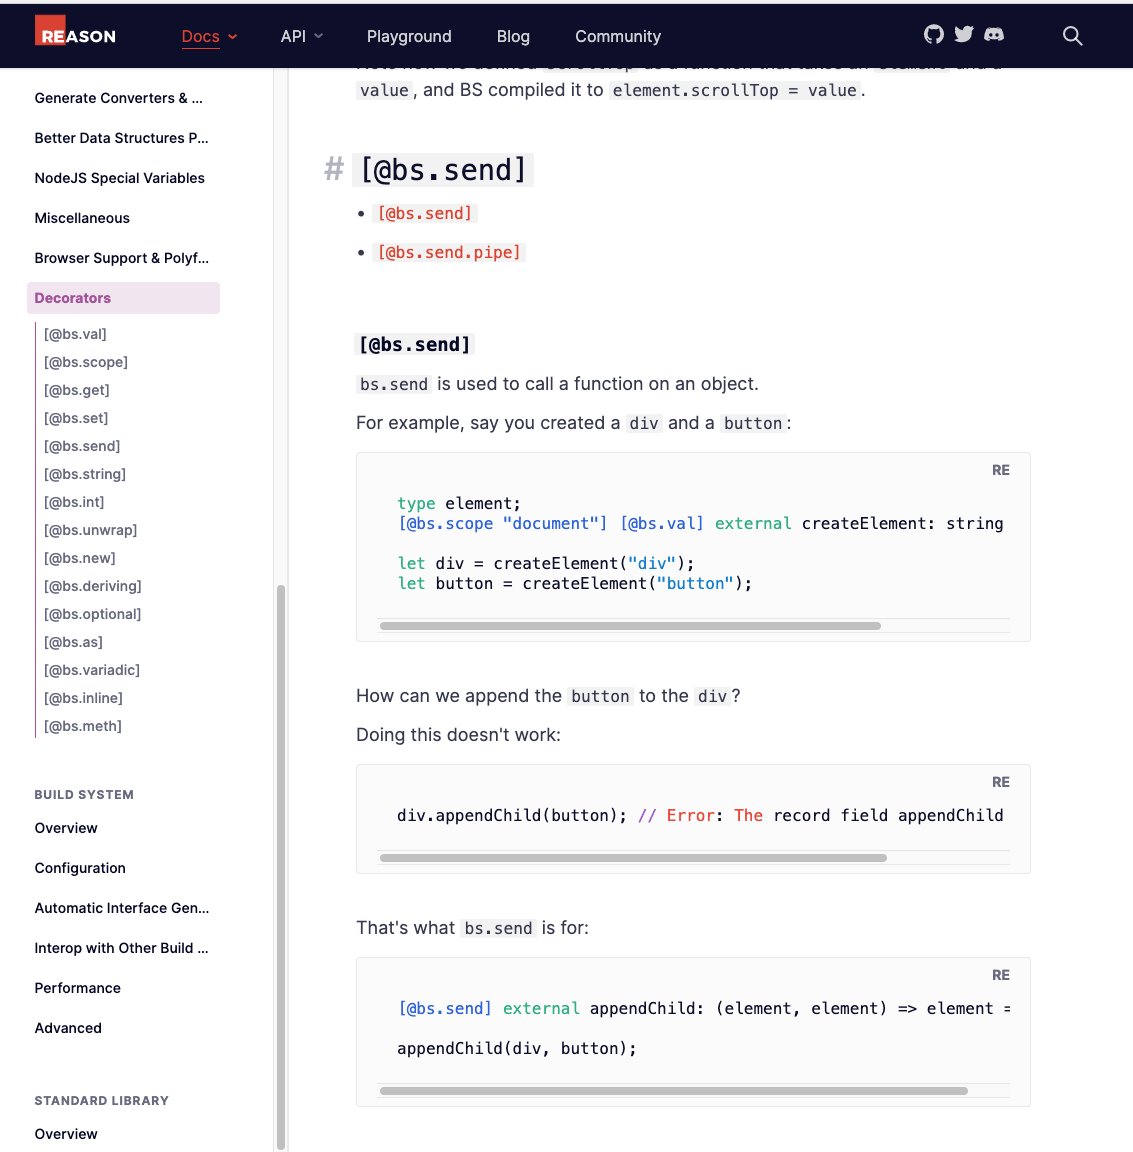1133x1152 pixels.
Task: Jump to [@bs.int] section
Action: pyautogui.click(x=73, y=502)
